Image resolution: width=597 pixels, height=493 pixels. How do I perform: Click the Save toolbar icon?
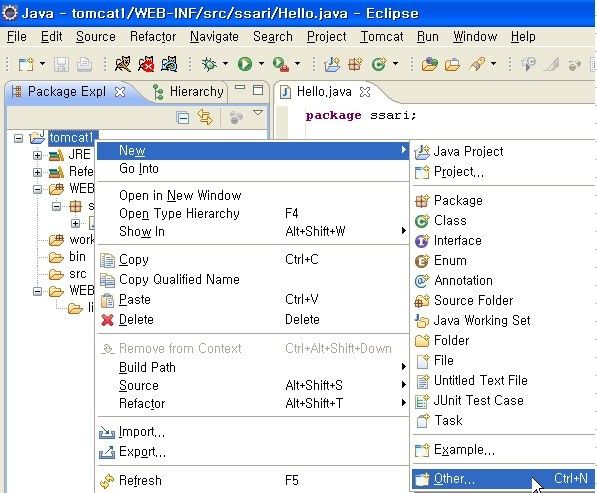tap(61, 64)
